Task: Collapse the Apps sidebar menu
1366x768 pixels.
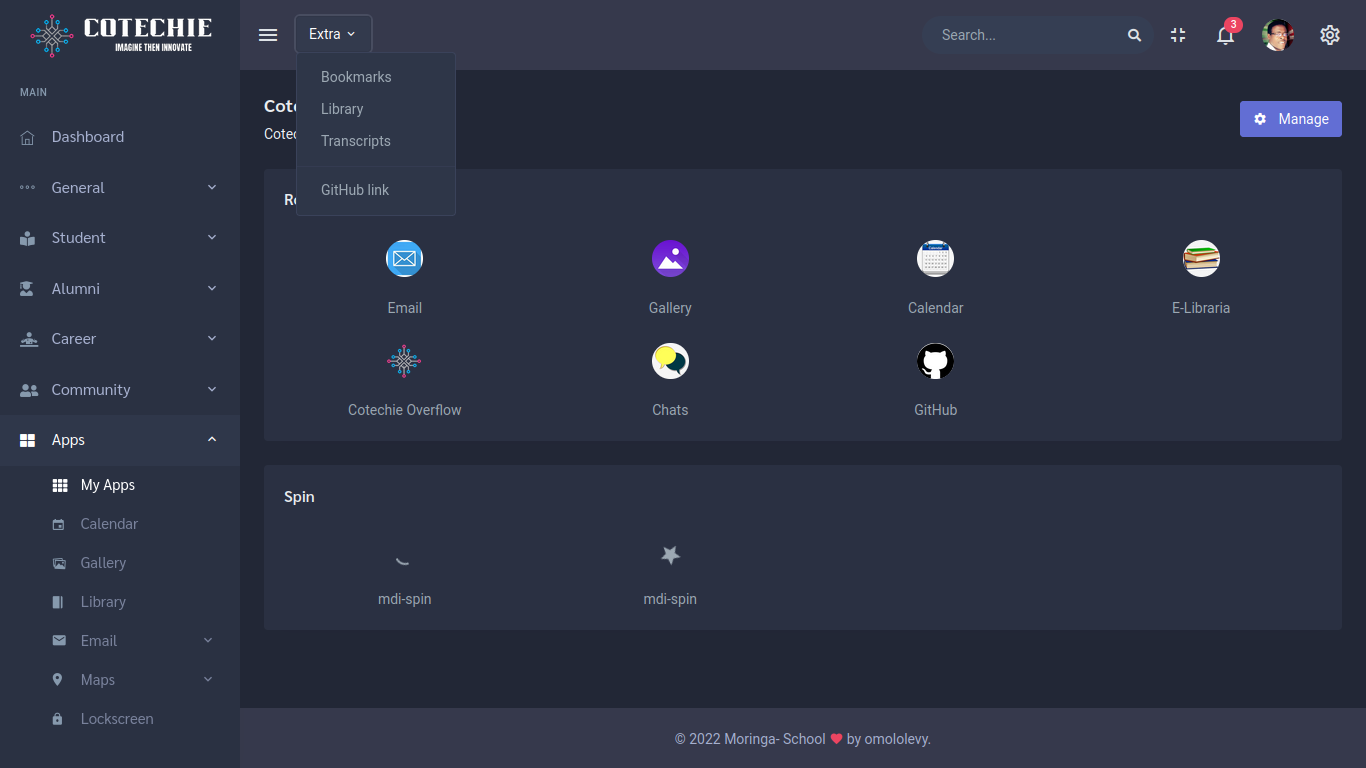Action: pos(120,440)
